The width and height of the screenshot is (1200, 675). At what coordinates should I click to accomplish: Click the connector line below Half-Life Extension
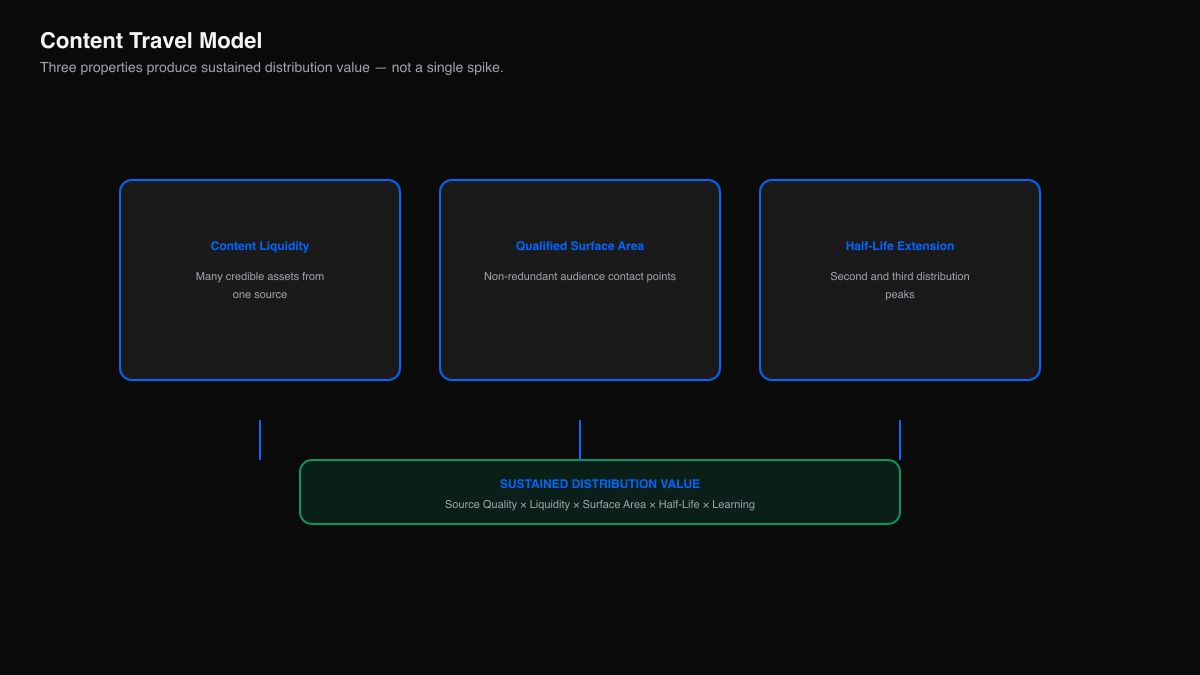click(x=900, y=440)
